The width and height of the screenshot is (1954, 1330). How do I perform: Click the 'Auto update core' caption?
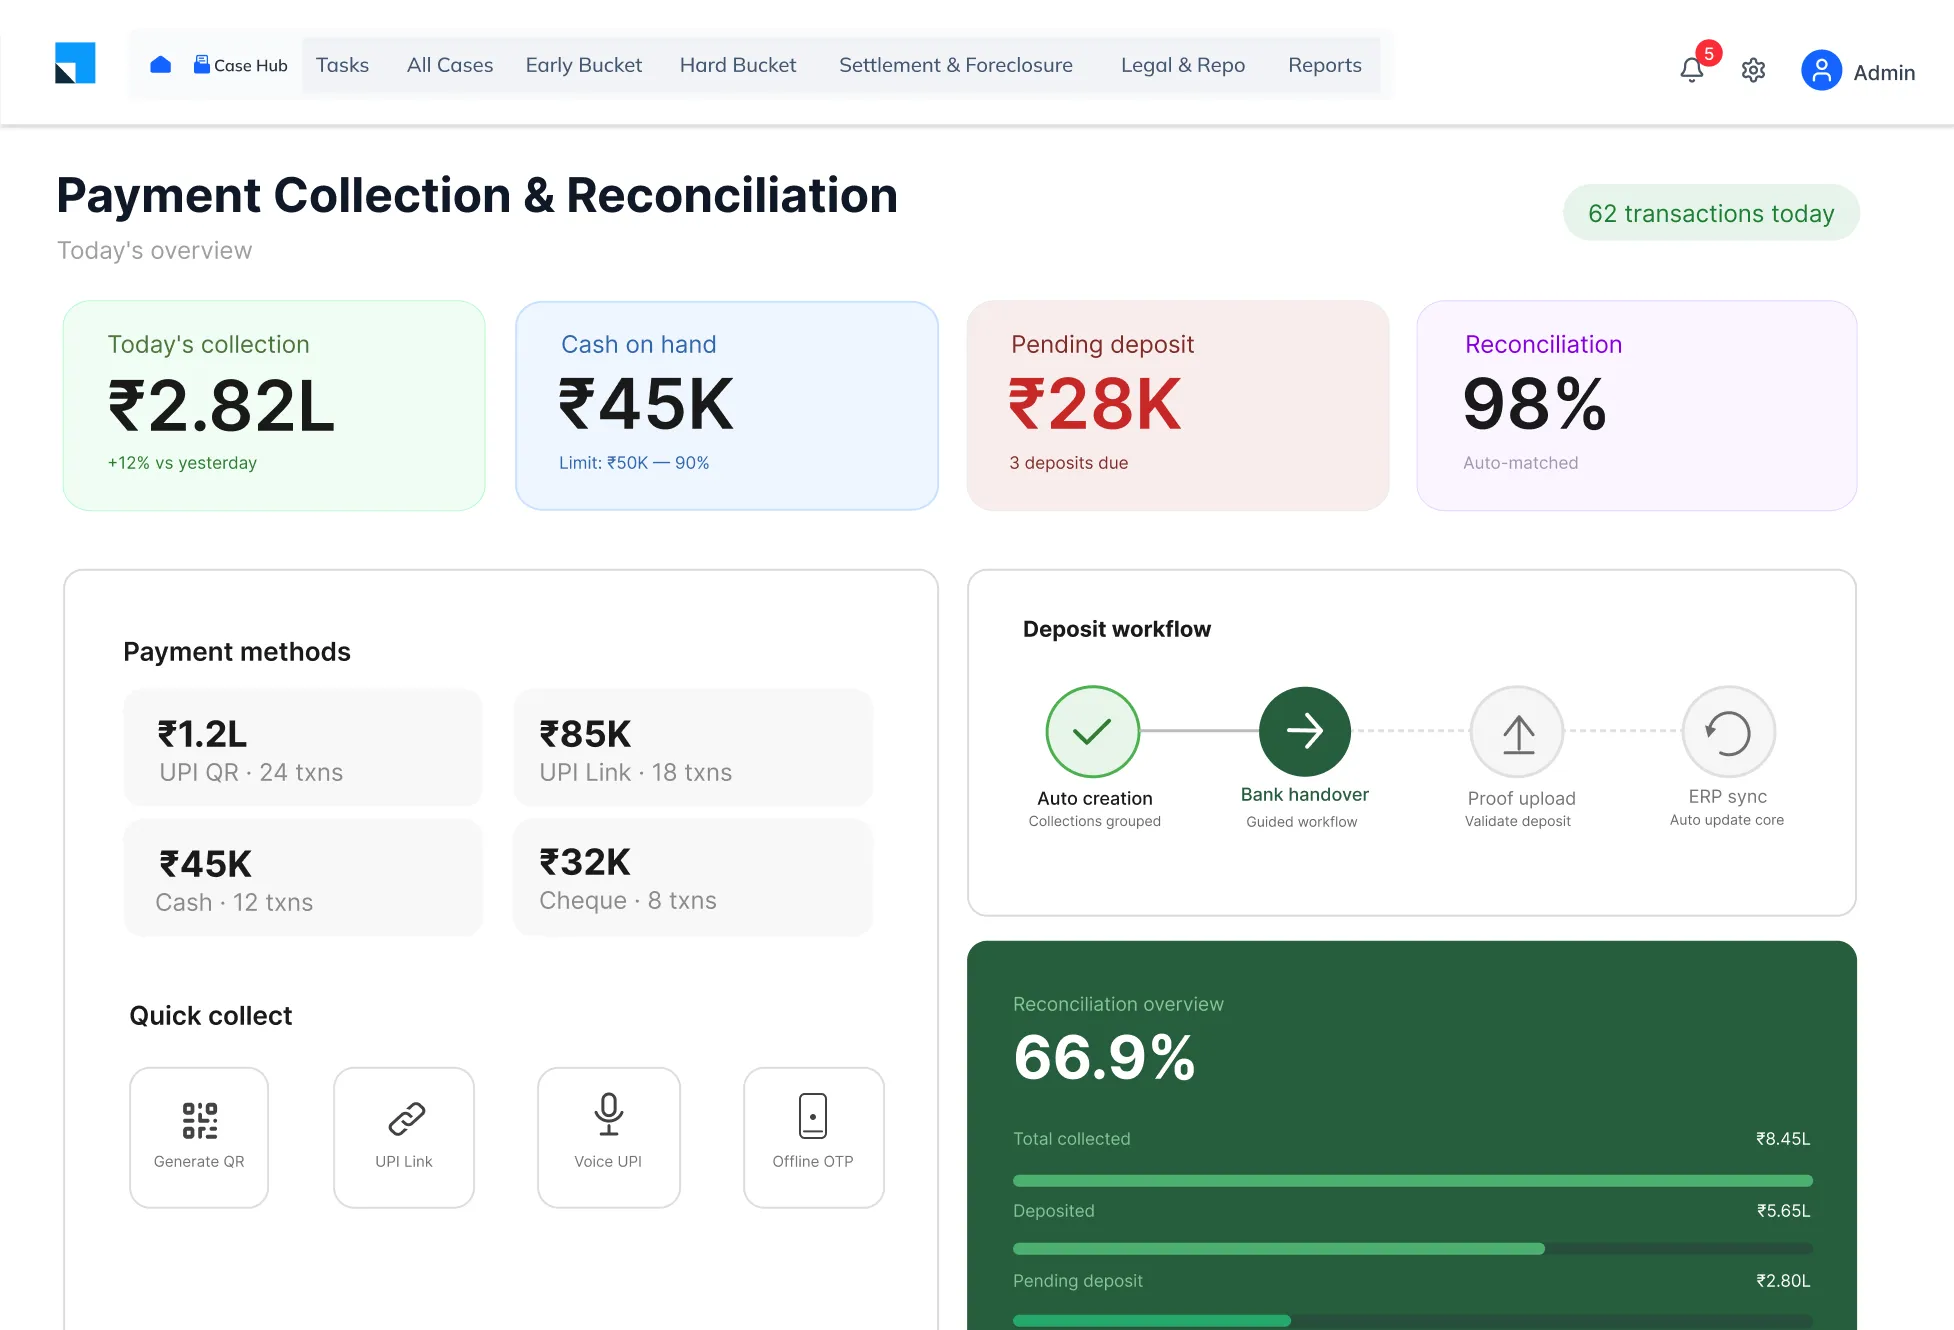(x=1727, y=820)
